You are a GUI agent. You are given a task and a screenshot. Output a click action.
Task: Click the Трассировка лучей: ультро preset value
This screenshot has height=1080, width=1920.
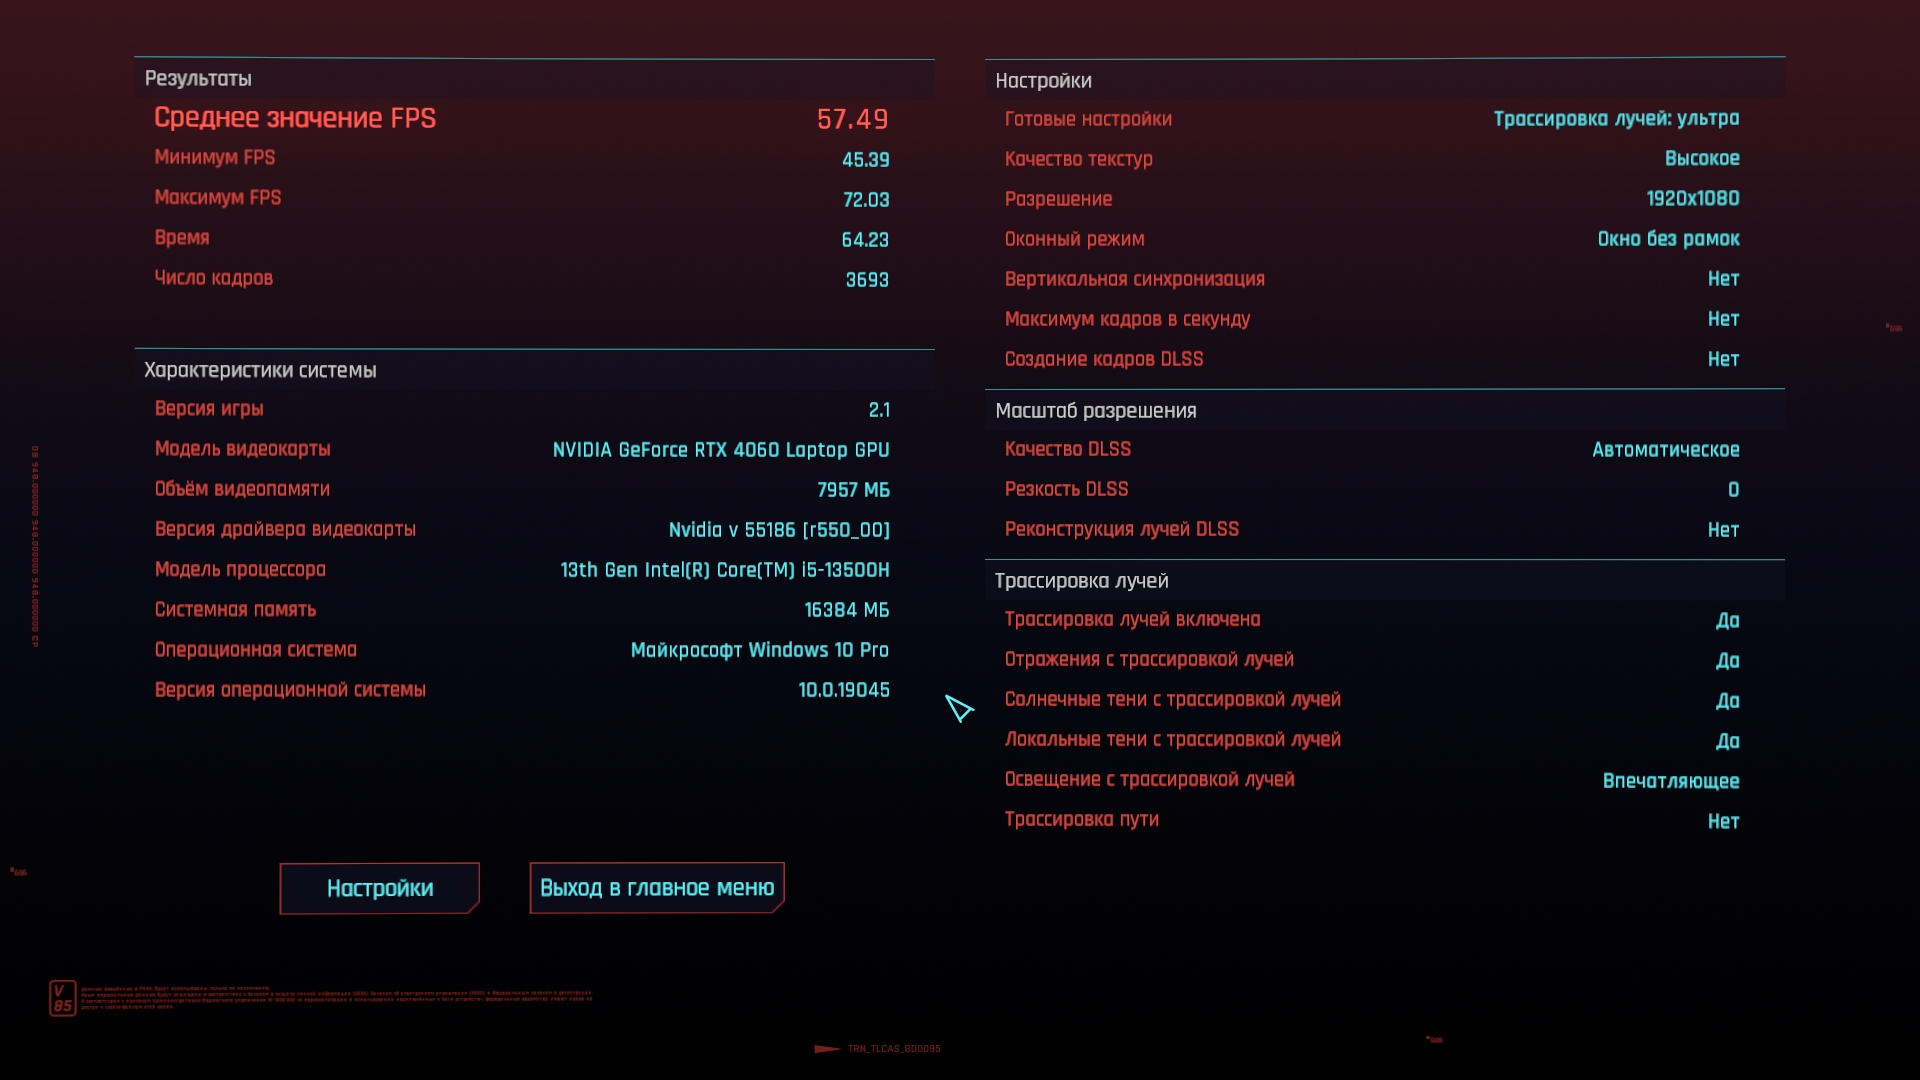1616,119
